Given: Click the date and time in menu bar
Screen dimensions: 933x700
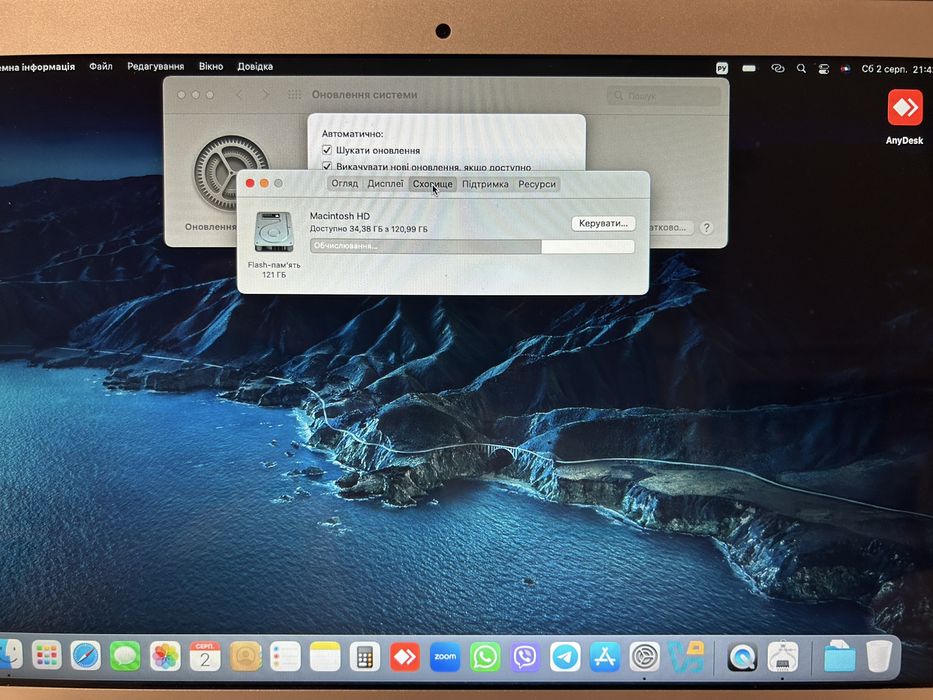Looking at the screenshot, I should tap(896, 69).
